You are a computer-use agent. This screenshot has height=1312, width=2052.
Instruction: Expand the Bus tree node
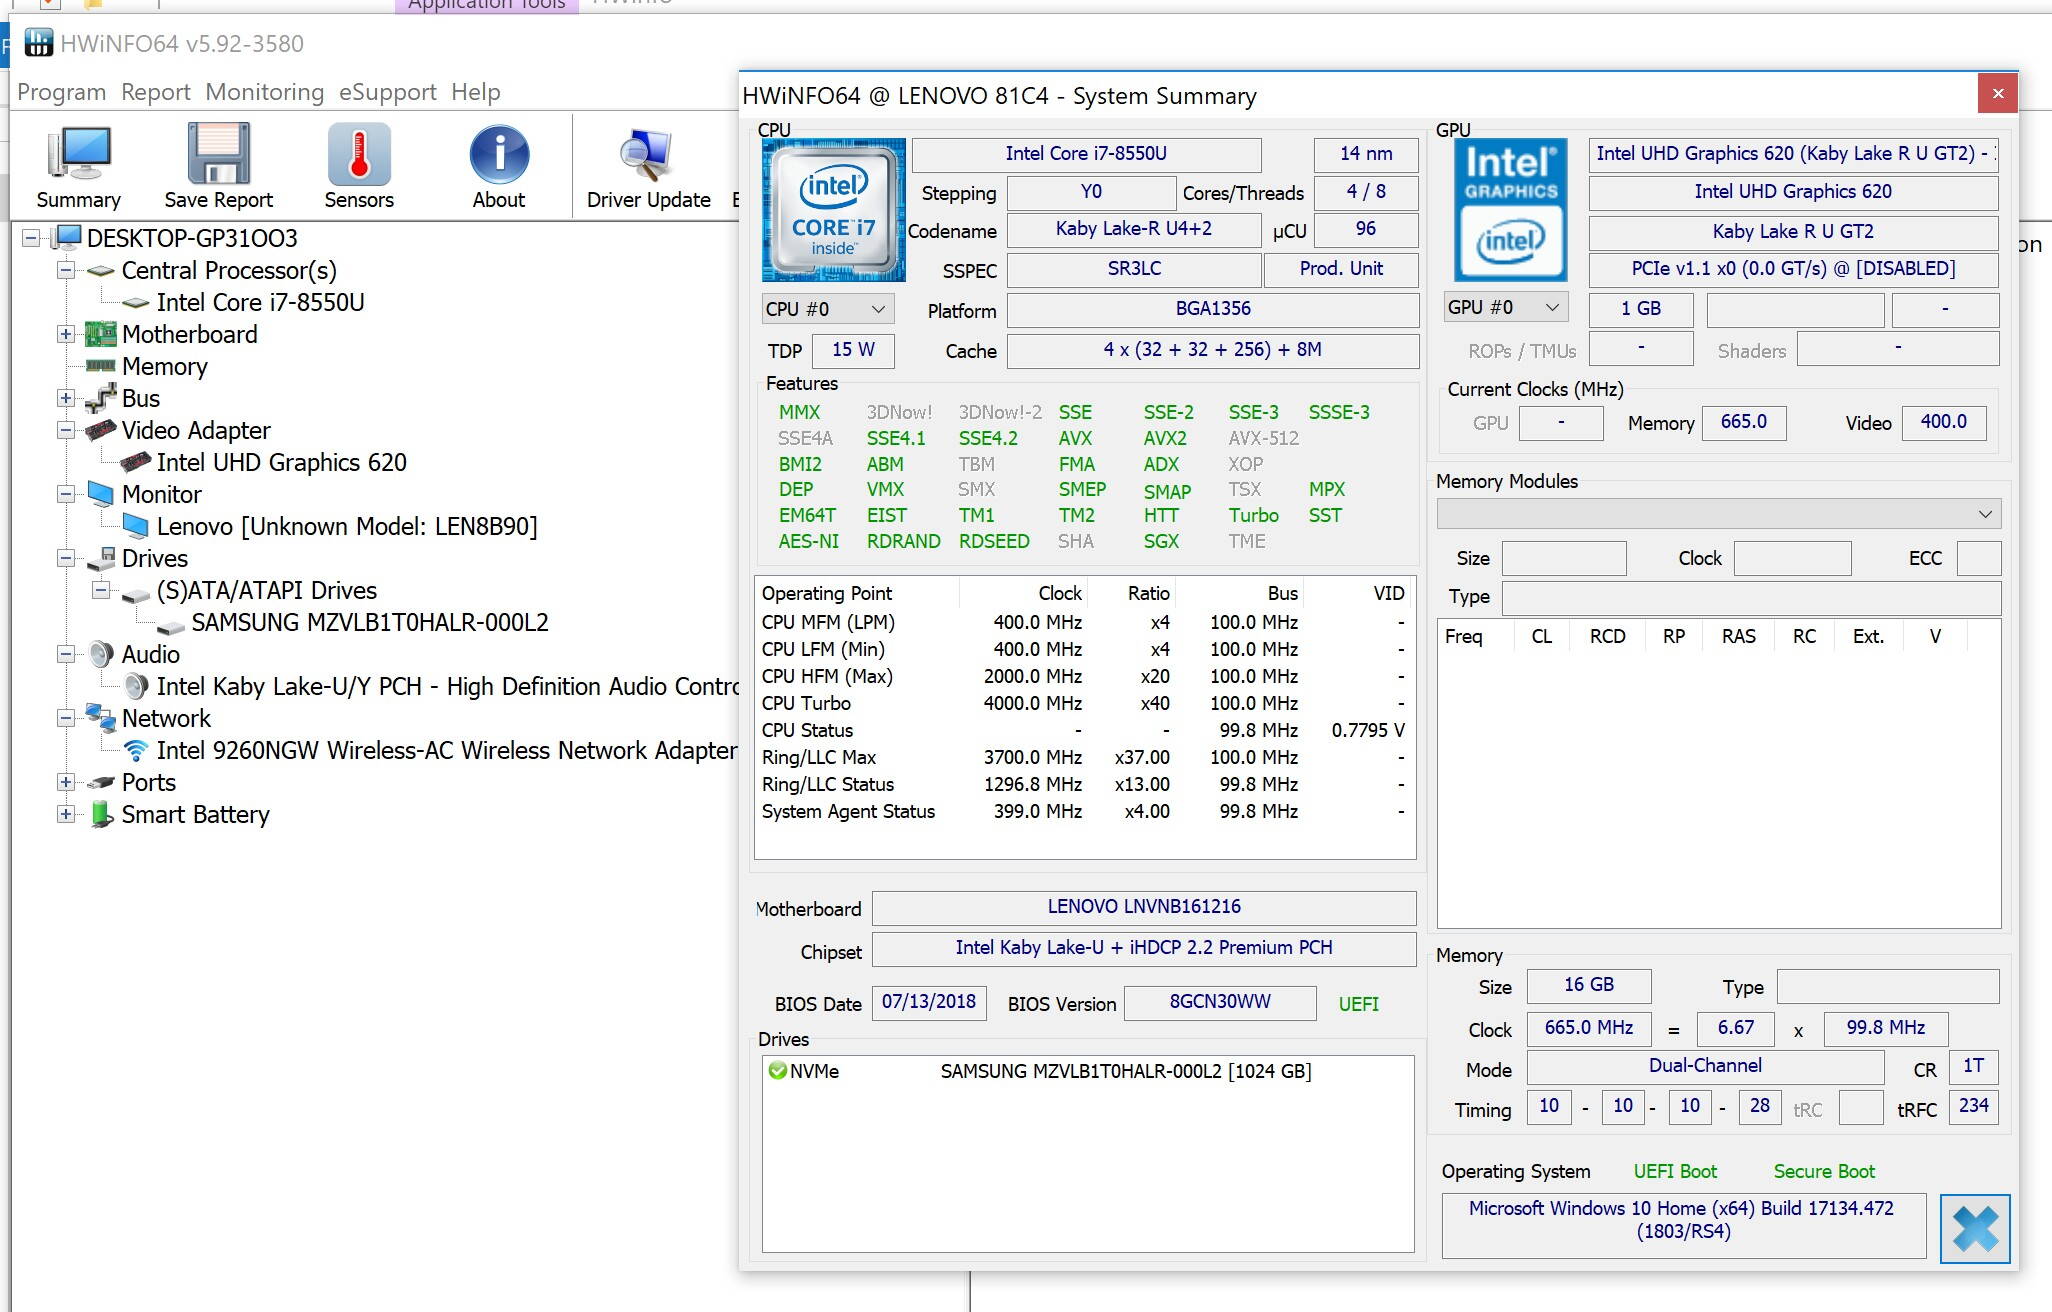coord(66,398)
